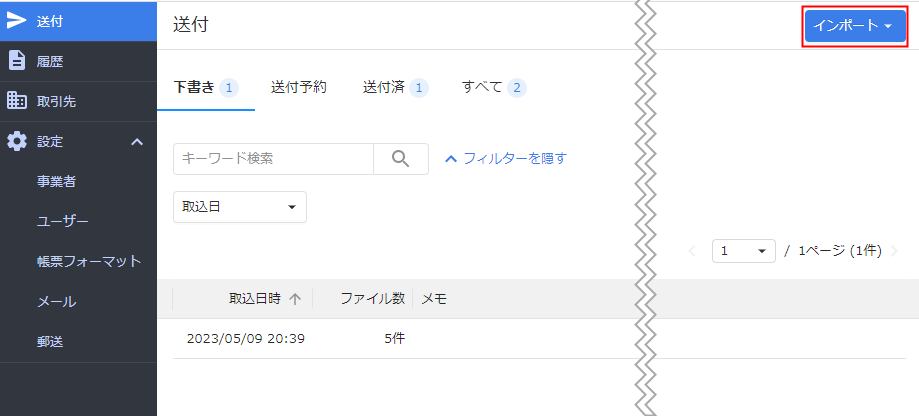Open 帳票フォーマット settings in sidebar
The image size is (919, 416).
[x=89, y=261]
